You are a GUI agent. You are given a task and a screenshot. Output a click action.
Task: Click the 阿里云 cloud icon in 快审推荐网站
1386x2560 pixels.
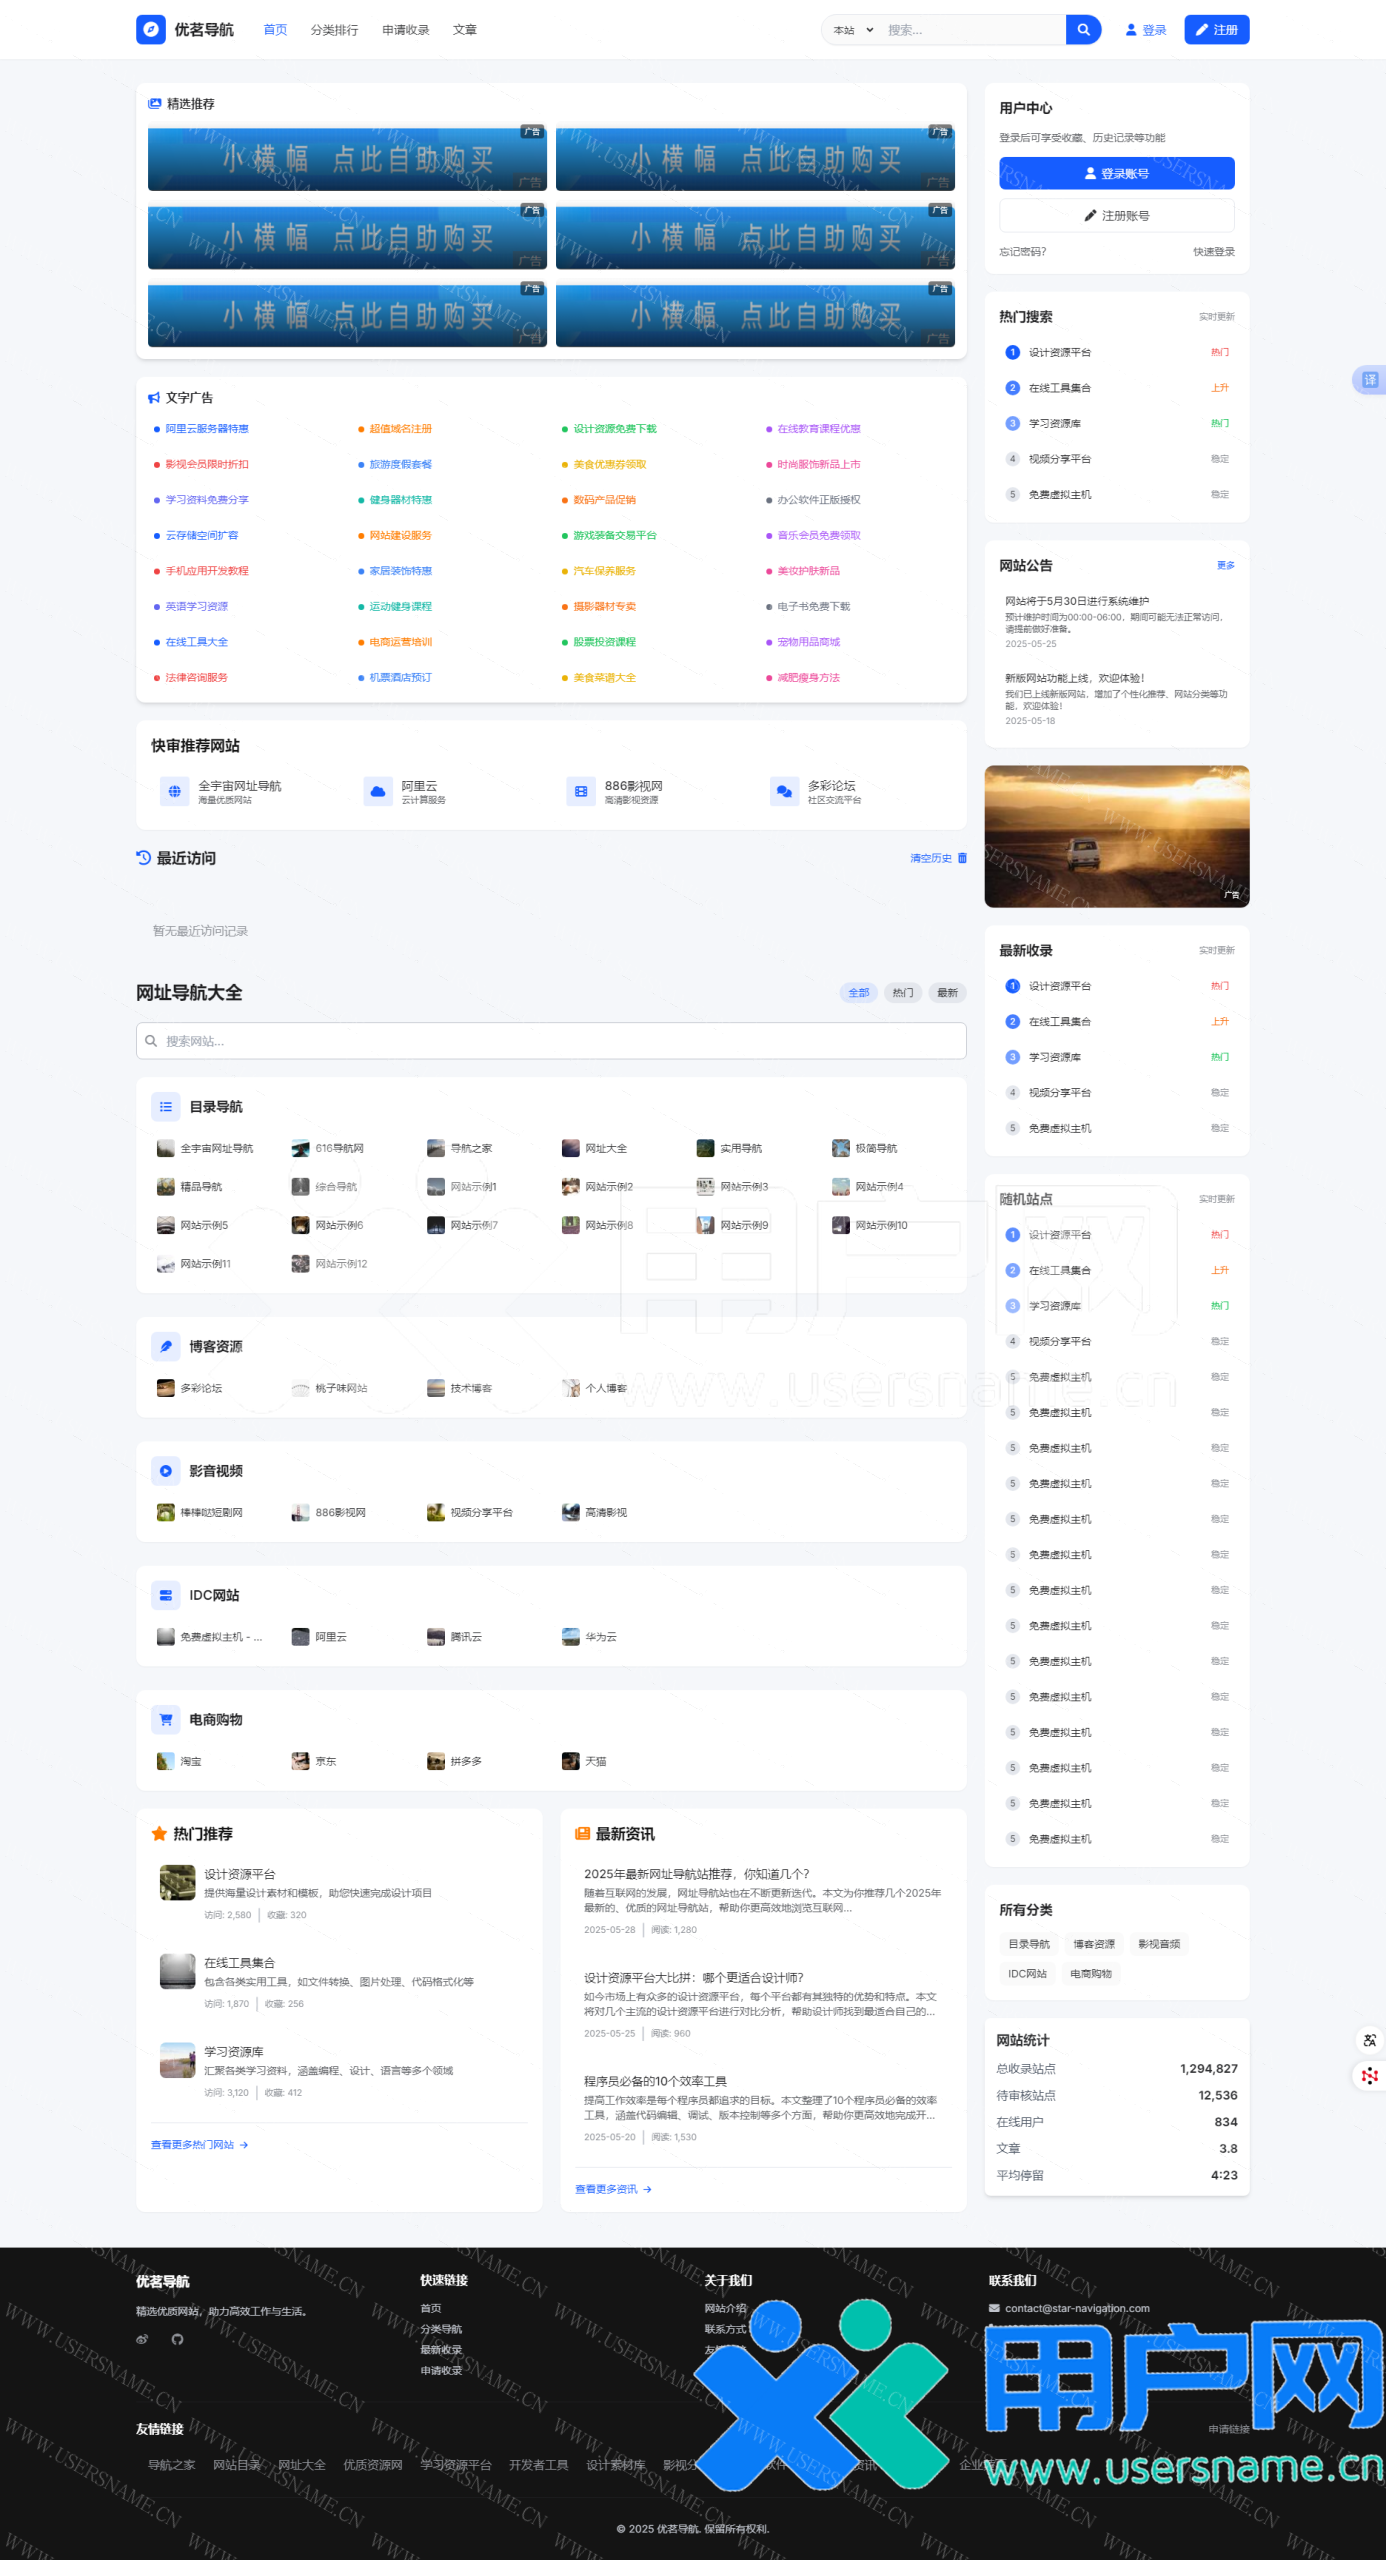[378, 792]
